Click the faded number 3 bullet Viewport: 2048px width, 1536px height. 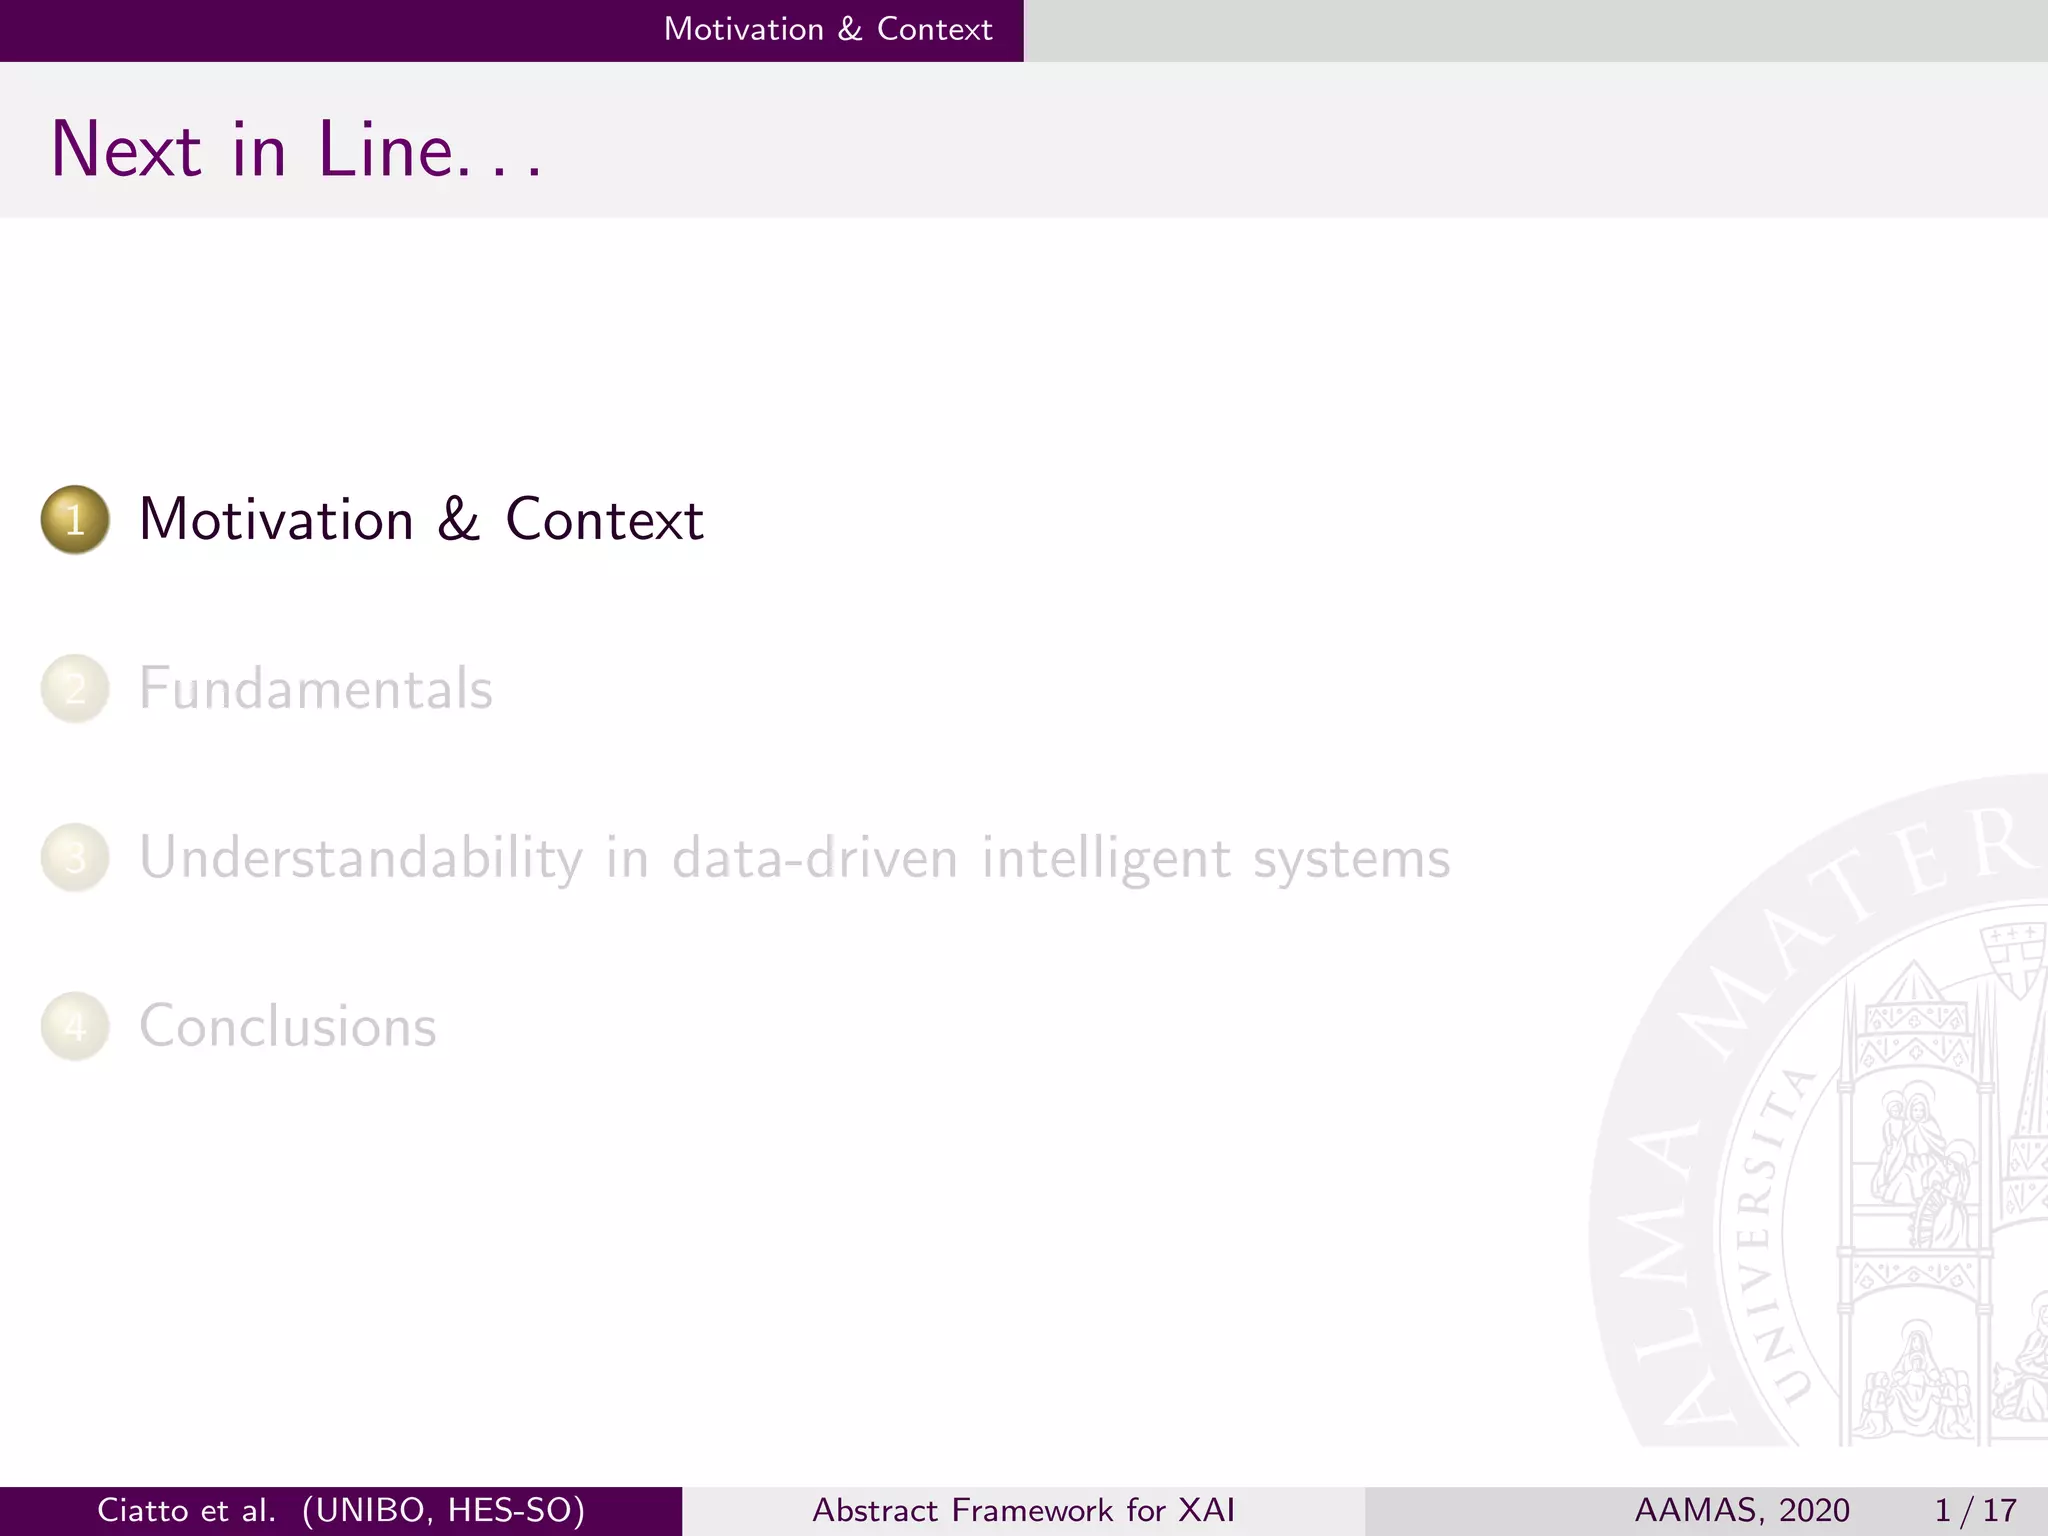(x=75, y=858)
